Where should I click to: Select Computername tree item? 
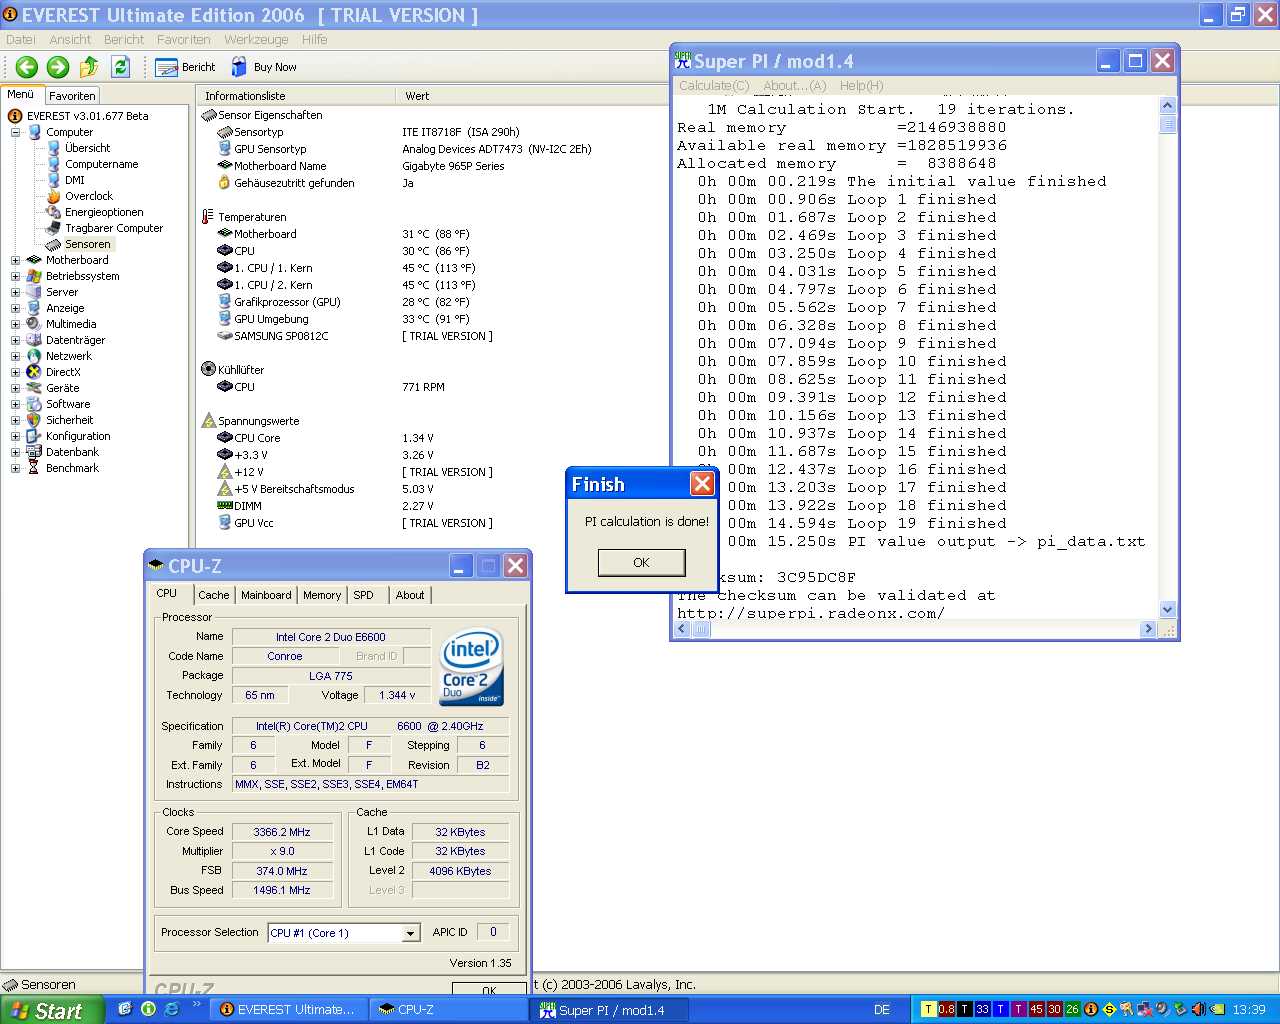point(101,164)
